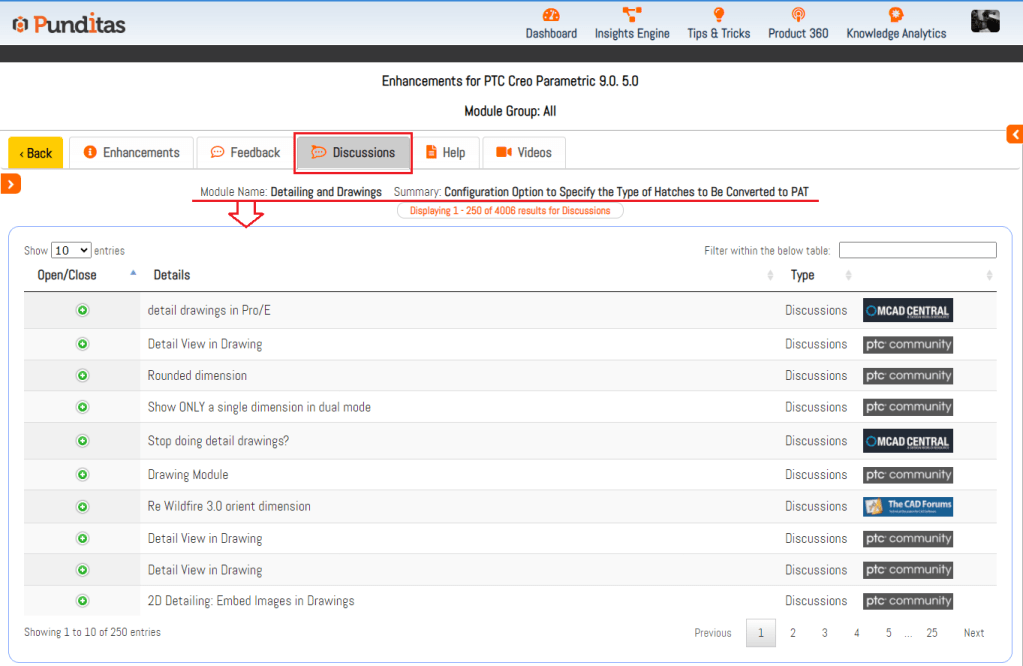Viewport: 1023px width, 666px height.
Task: Expand the orange left side panel arrow
Action: point(10,185)
